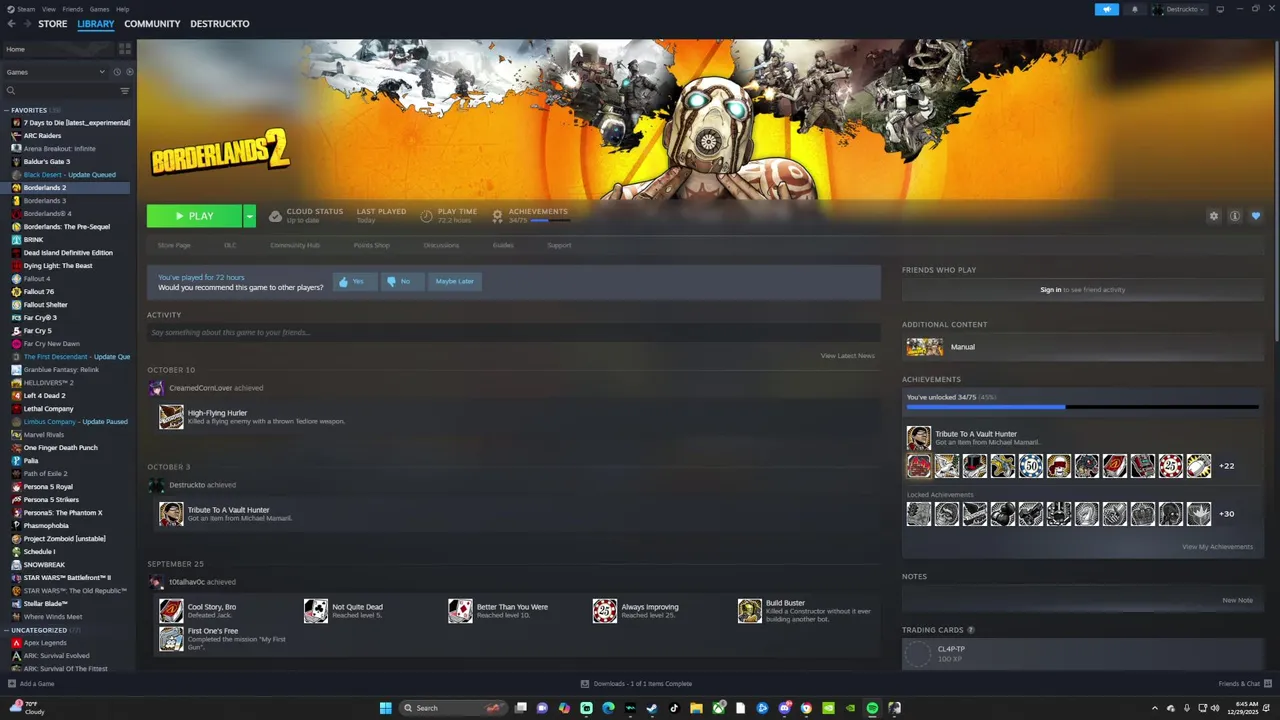Select Persona 5 Royal in library
This screenshot has height=720, width=1280.
pos(48,487)
